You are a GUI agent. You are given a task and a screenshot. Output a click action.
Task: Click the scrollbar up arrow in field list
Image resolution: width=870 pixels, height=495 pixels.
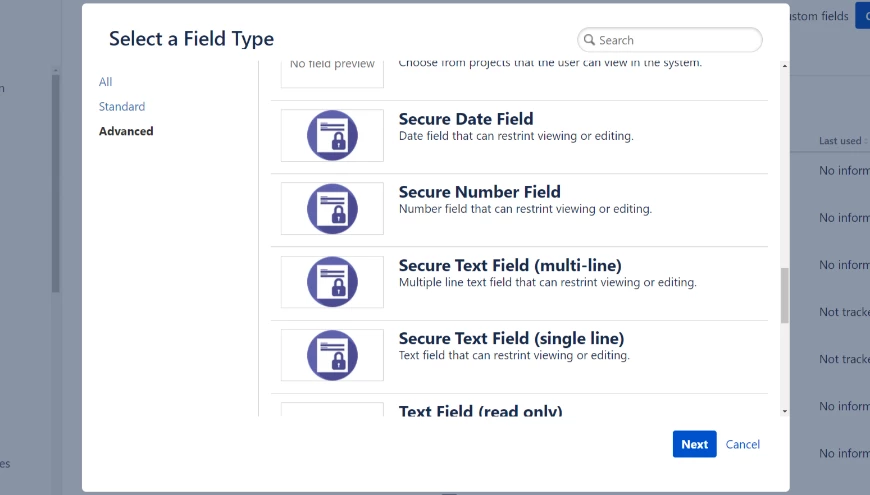[785, 66]
